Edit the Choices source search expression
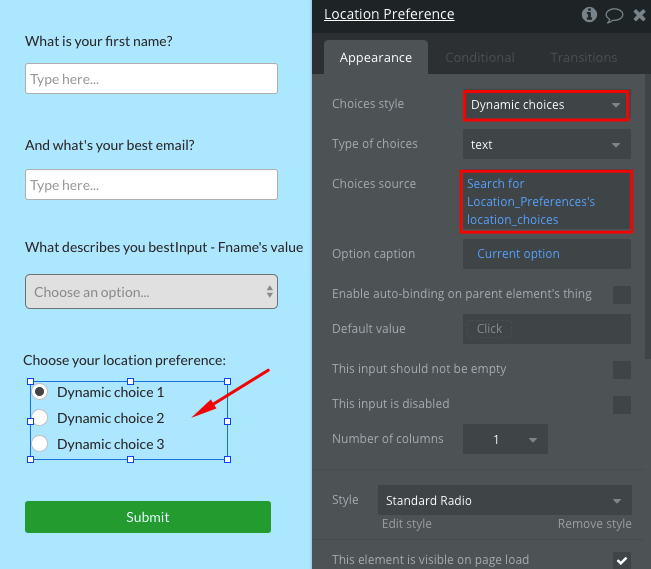Image resolution: width=651 pixels, height=569 pixels. point(546,201)
